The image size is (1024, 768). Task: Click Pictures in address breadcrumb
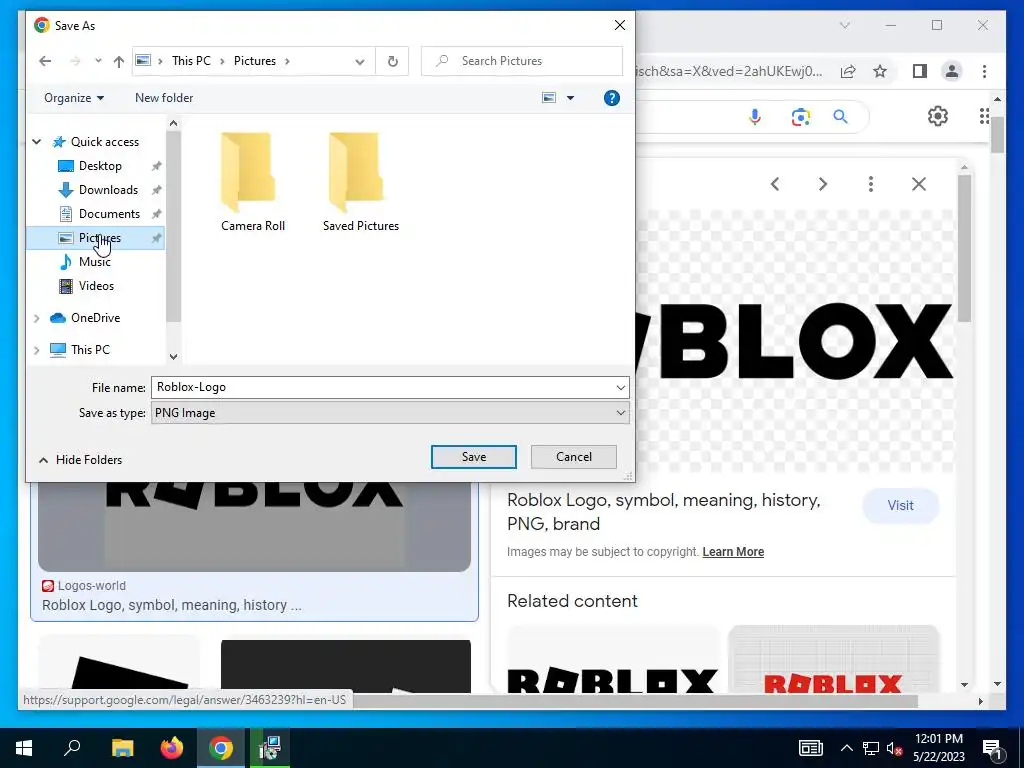pyautogui.click(x=255, y=61)
